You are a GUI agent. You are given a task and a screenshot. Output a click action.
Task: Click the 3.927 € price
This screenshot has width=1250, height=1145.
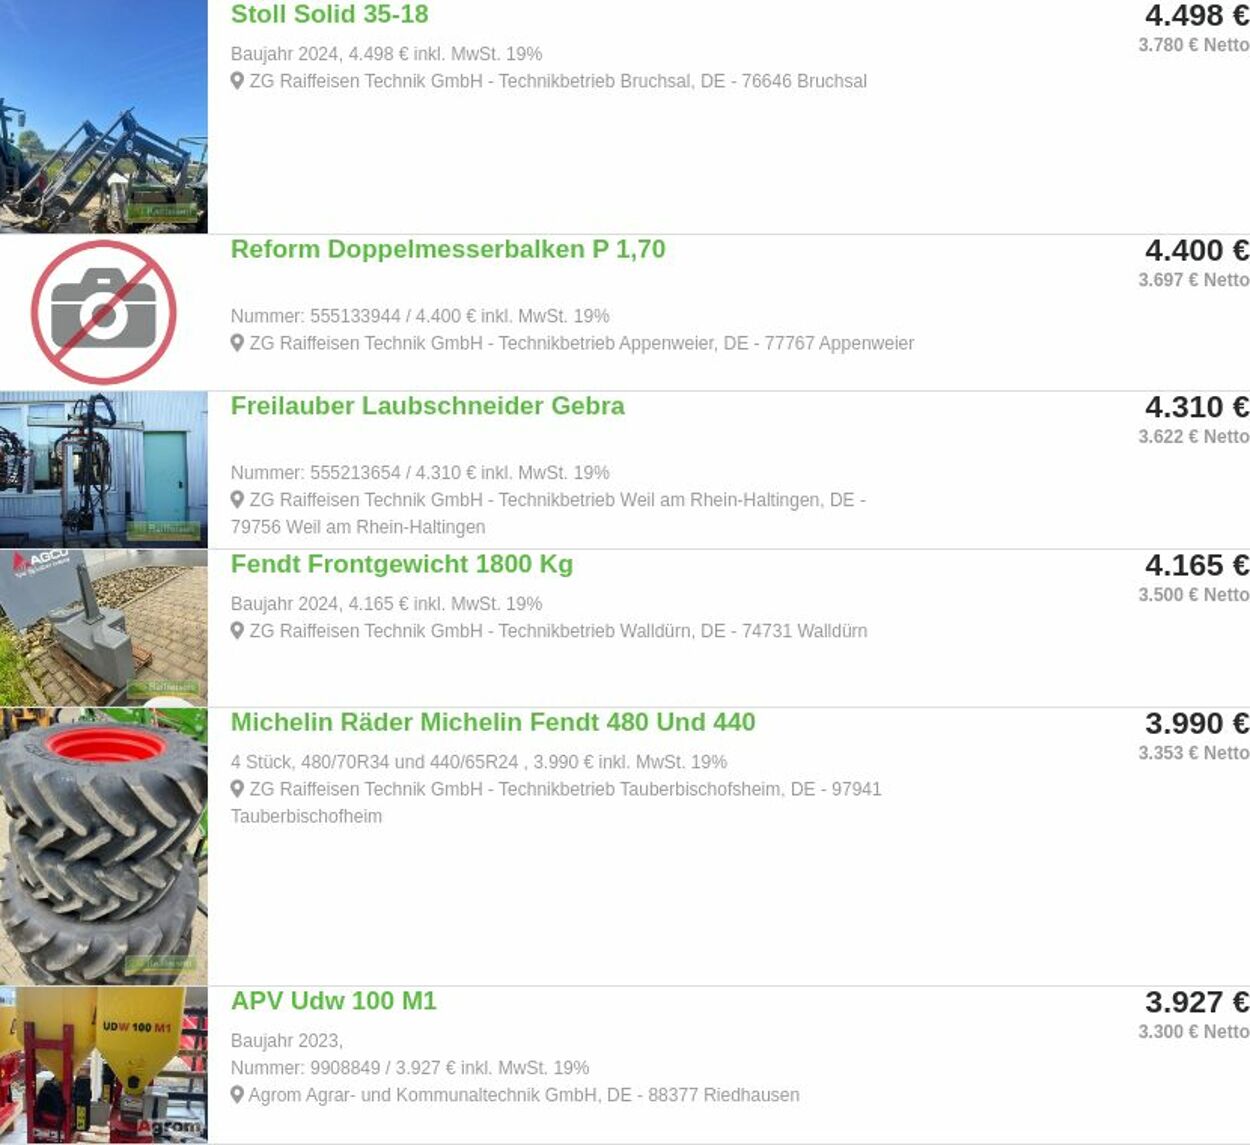1197,1003
